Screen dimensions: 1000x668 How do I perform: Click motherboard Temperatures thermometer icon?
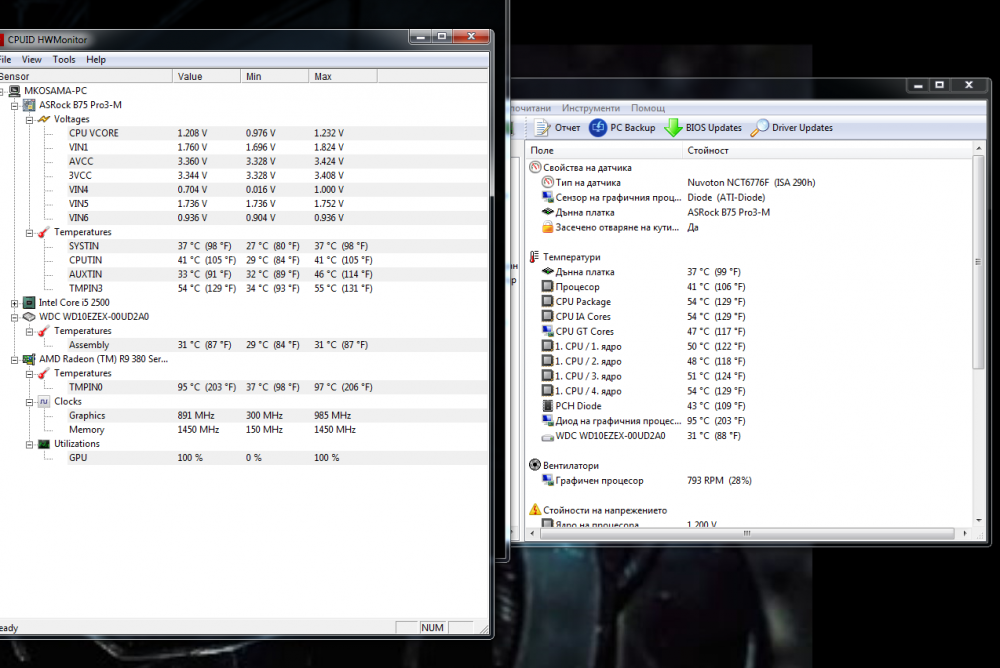tap(44, 232)
